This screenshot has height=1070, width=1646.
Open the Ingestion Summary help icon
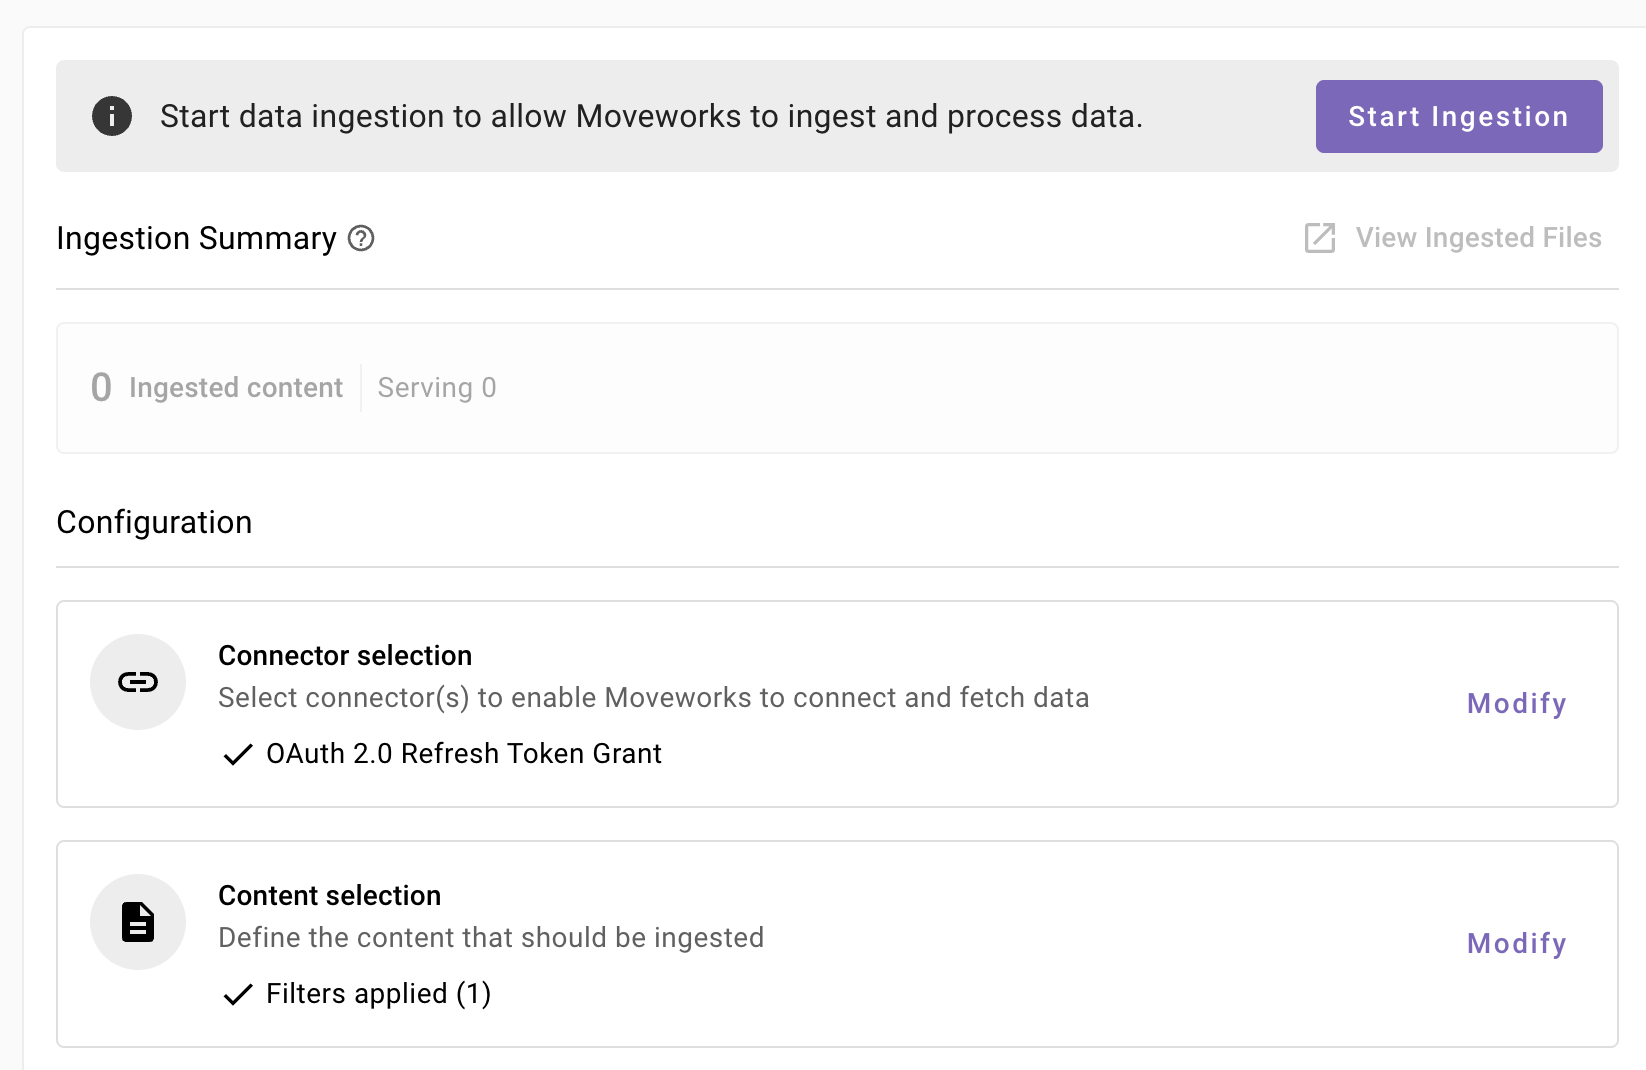pyautogui.click(x=361, y=239)
